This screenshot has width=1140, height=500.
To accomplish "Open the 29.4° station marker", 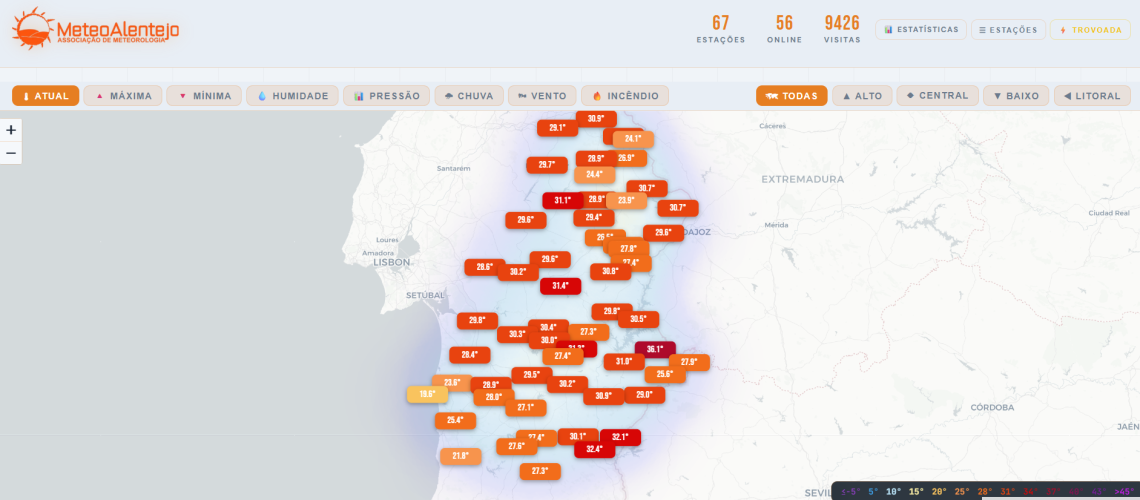I will [594, 217].
